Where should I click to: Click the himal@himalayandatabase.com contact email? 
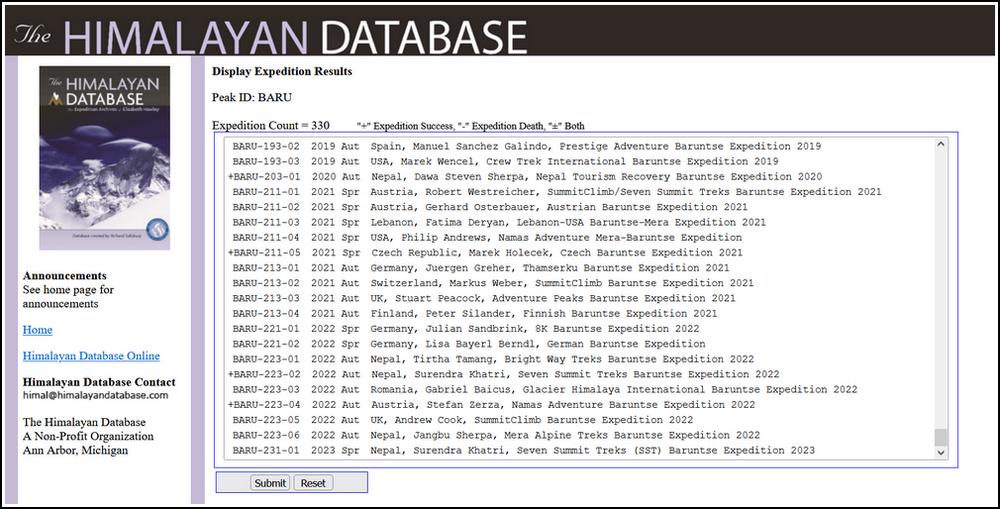[x=96, y=395]
